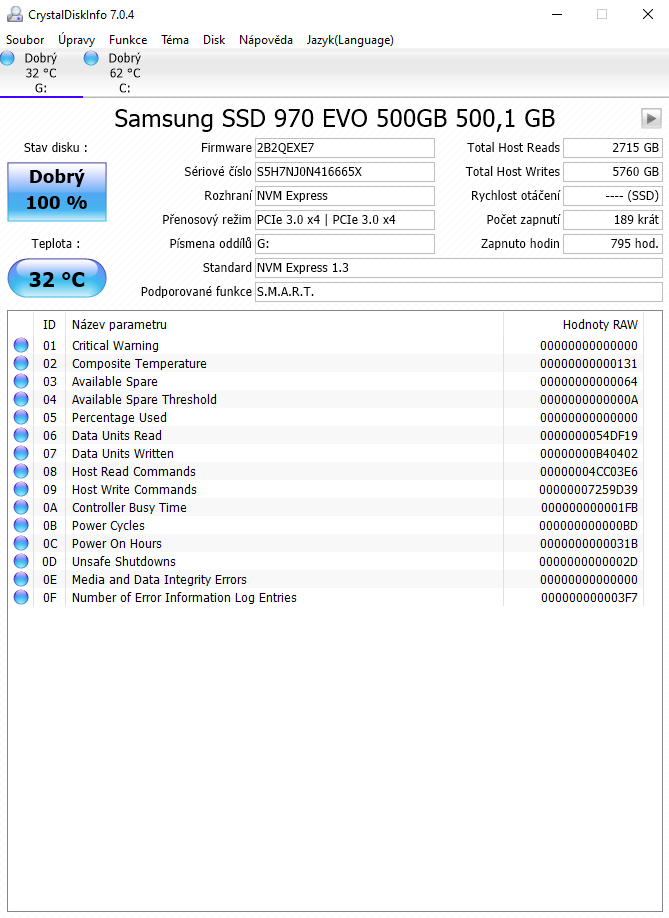Click next-disk arrow button beside drive name

point(651,118)
